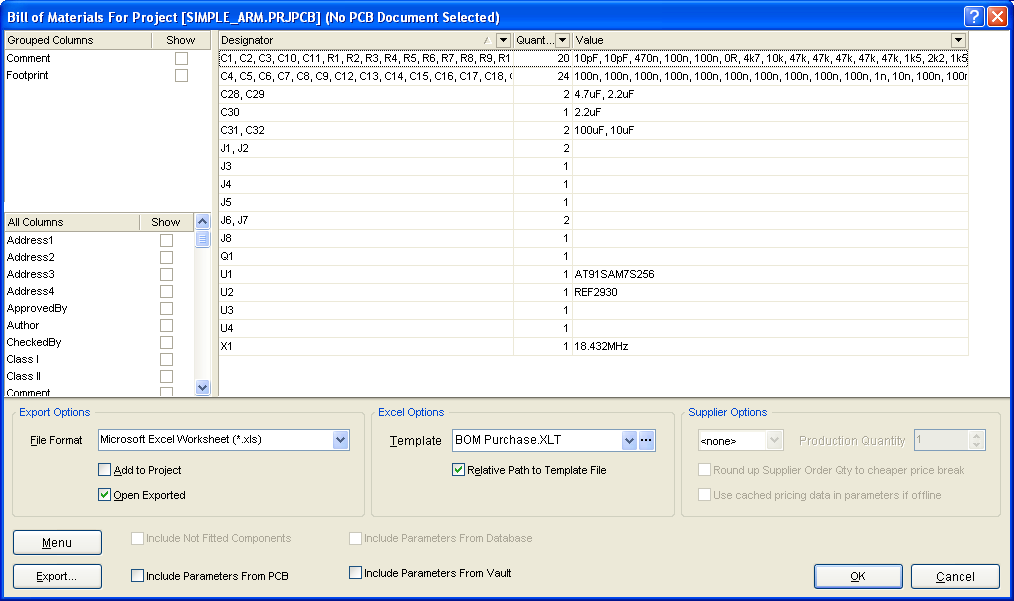Click the Template BOM Purchase.XLT field
1014x601 pixels.
(537, 441)
